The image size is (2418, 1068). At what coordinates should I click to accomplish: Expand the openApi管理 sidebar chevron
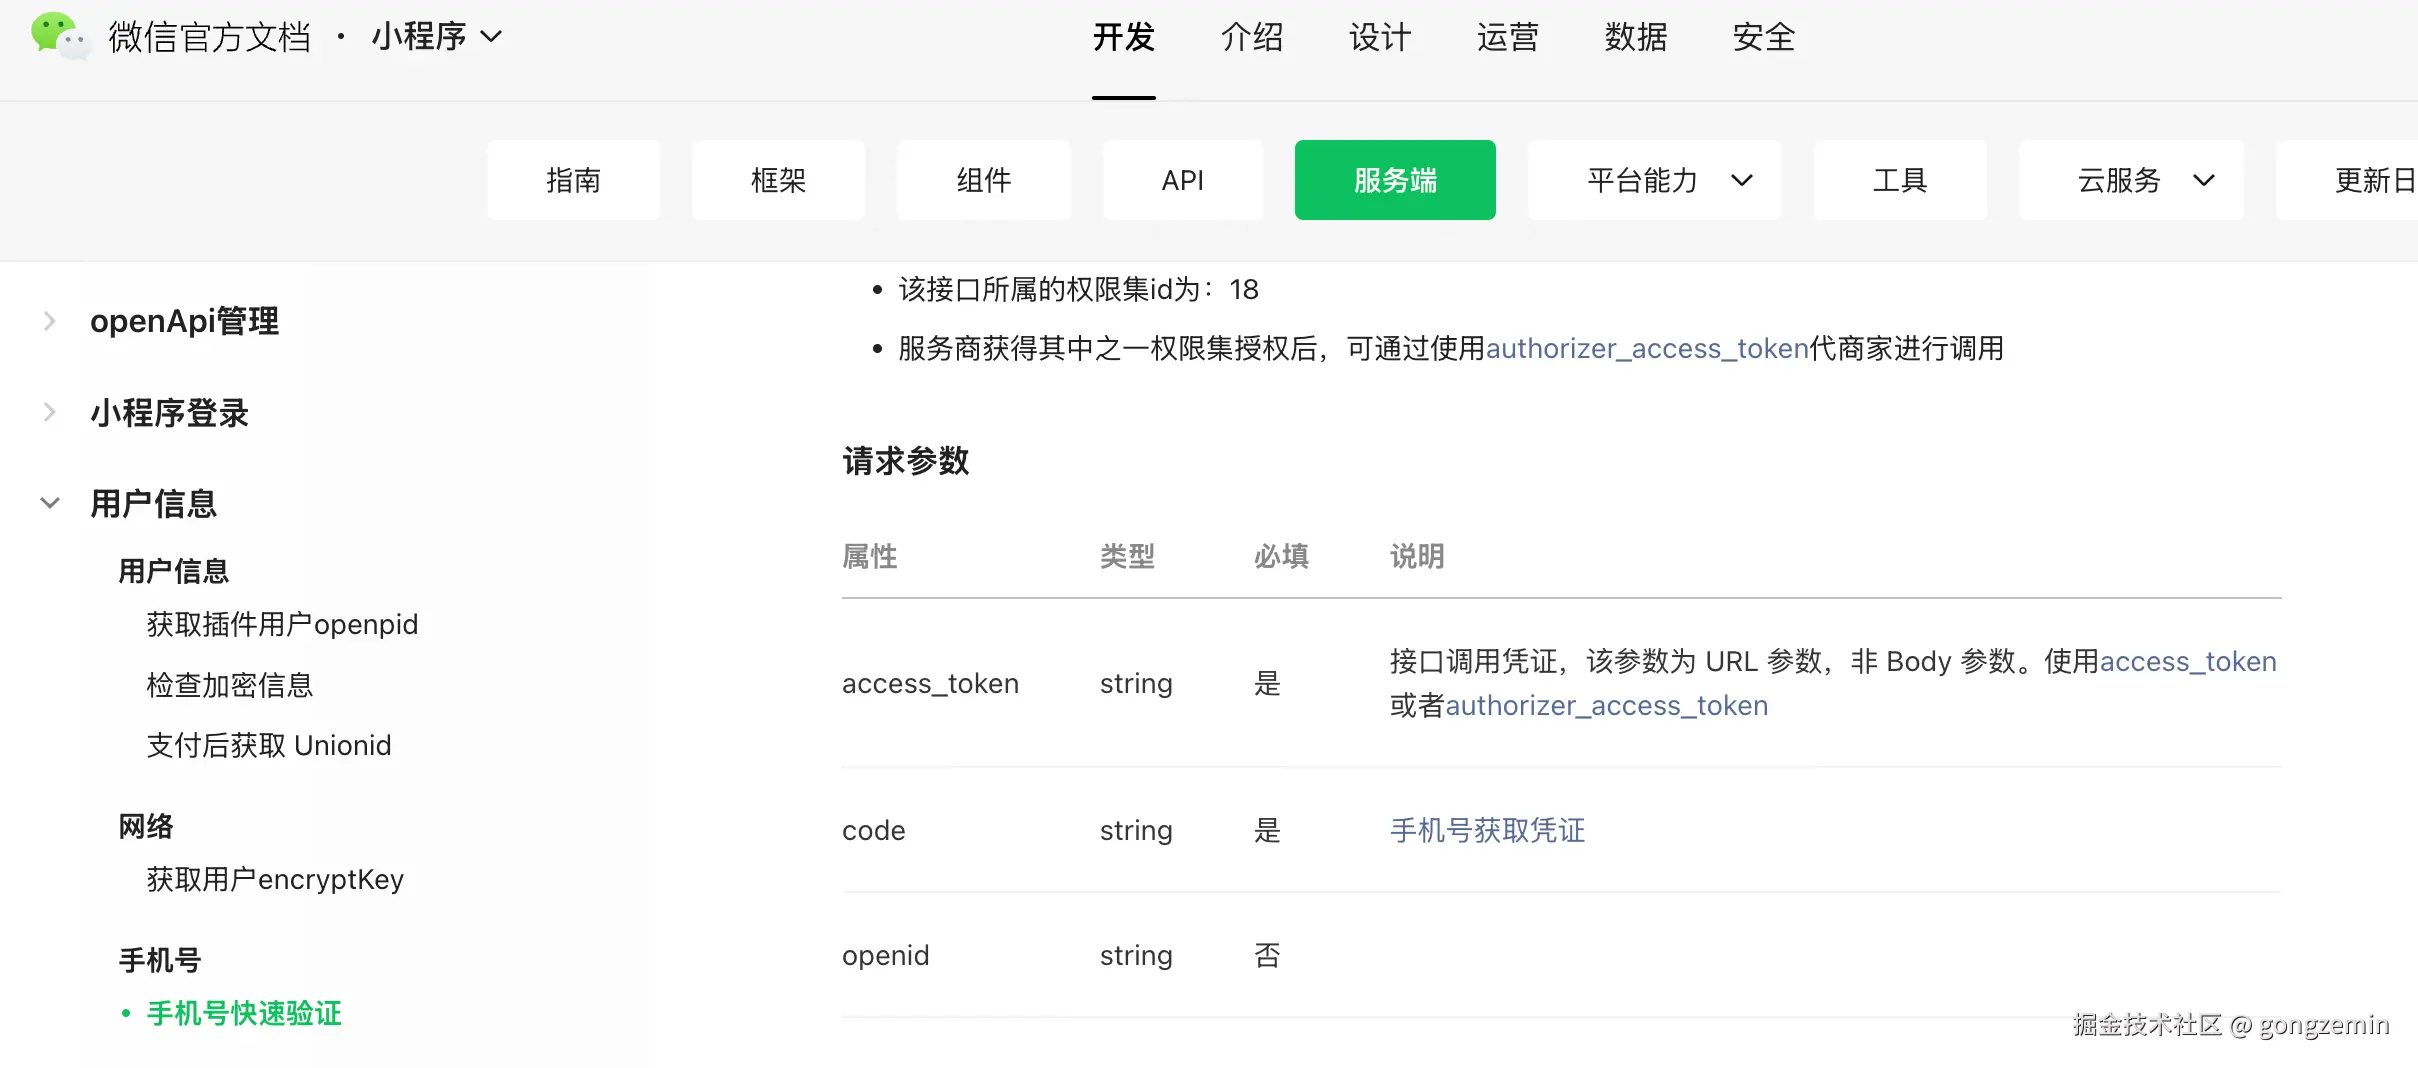click(49, 321)
